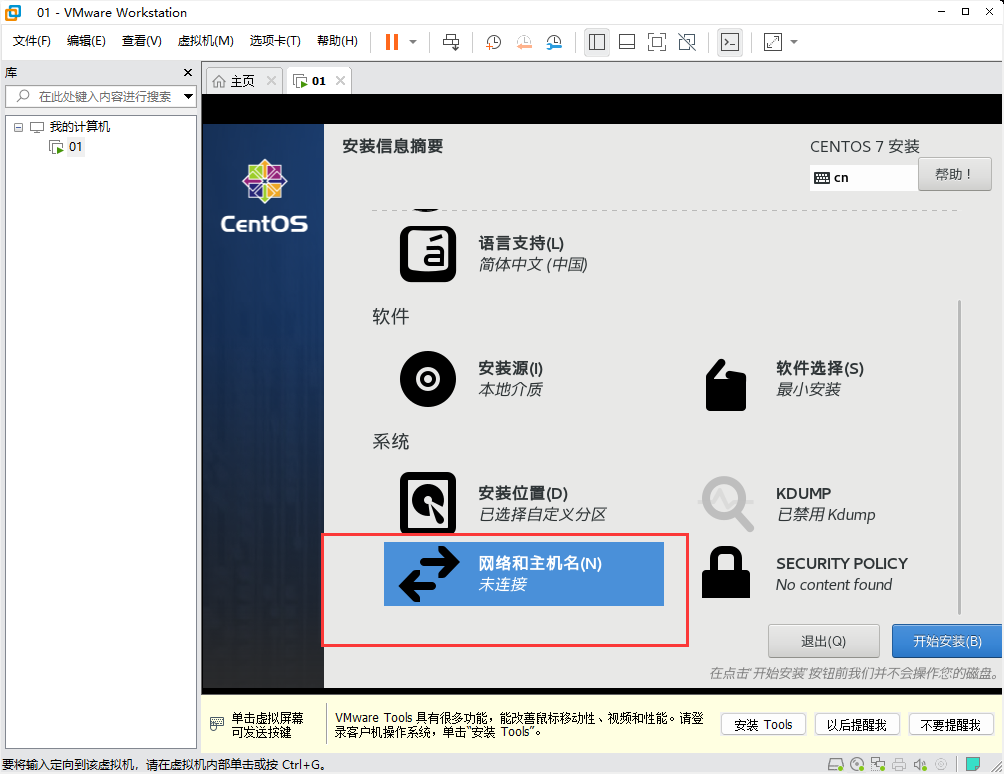Viewport: 1004px width, 774px height.
Task: Send Ctrl+Alt+Del to the virtual machine
Action: [451, 42]
